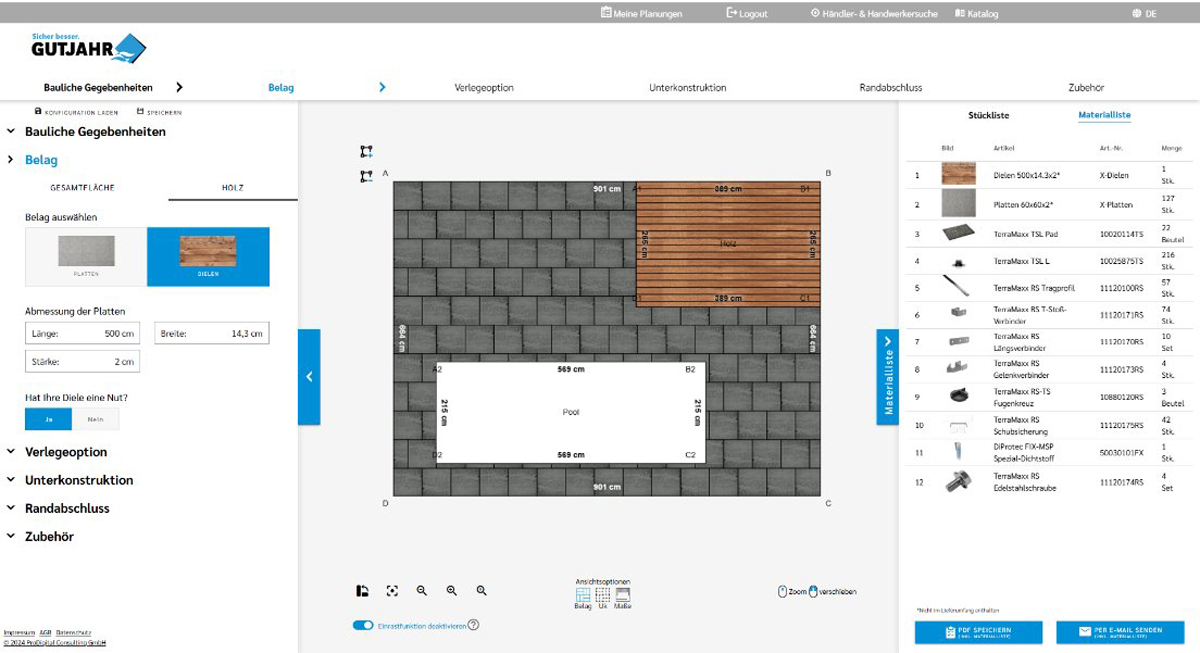This screenshot has height=653, width=1200.
Task: Open the Gesamtfläche tab under Belag
Action: [x=83, y=188]
